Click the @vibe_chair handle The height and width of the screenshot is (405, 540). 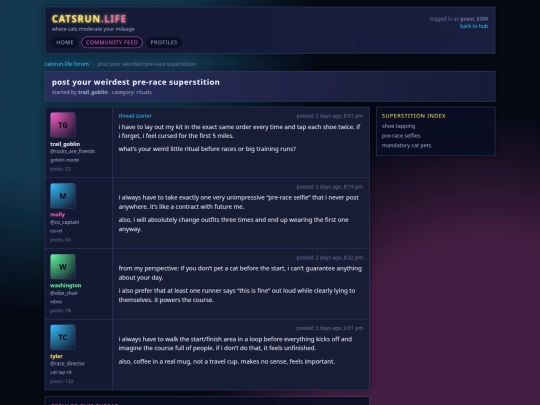pos(64,293)
